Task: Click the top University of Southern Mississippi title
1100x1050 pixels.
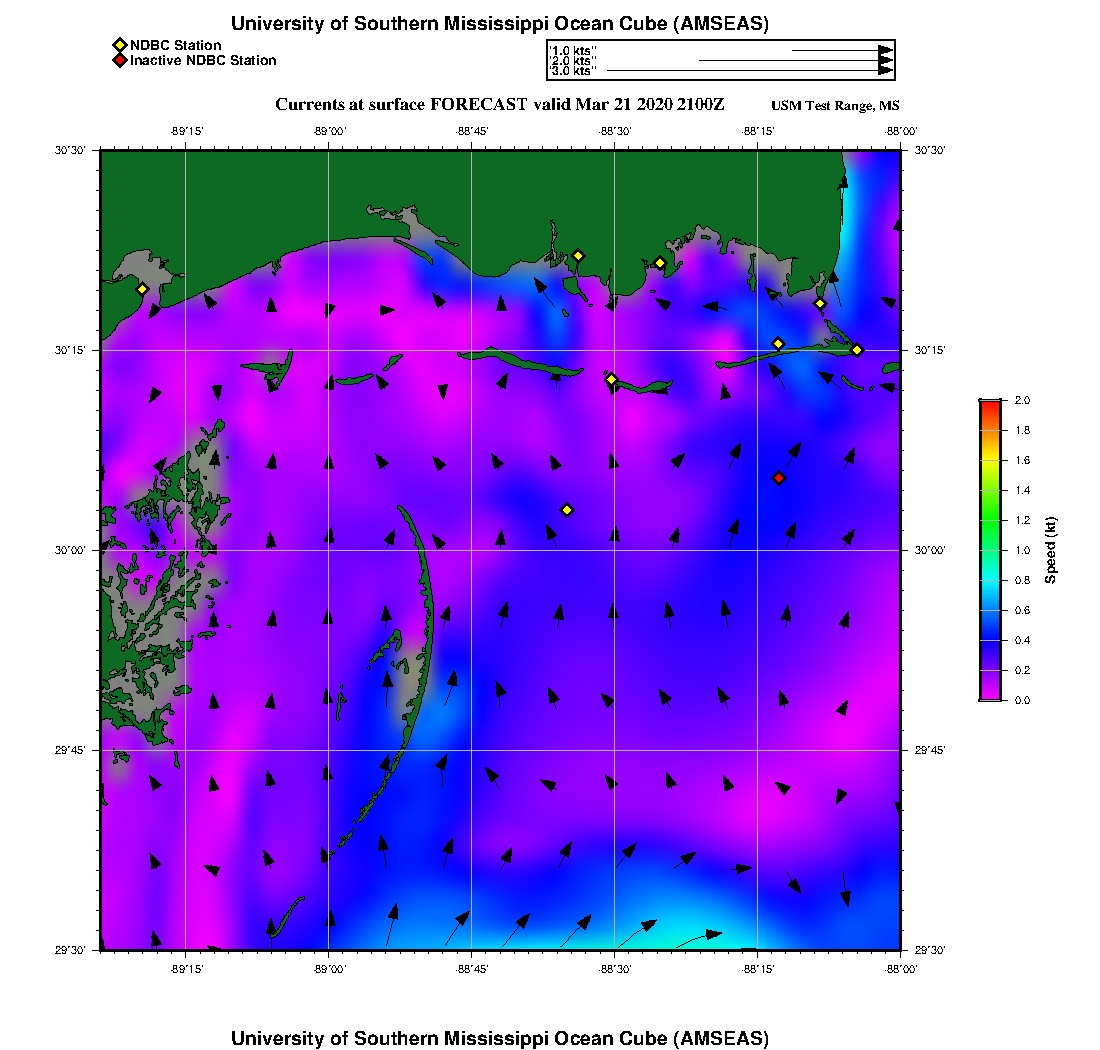Action: click(x=500, y=24)
